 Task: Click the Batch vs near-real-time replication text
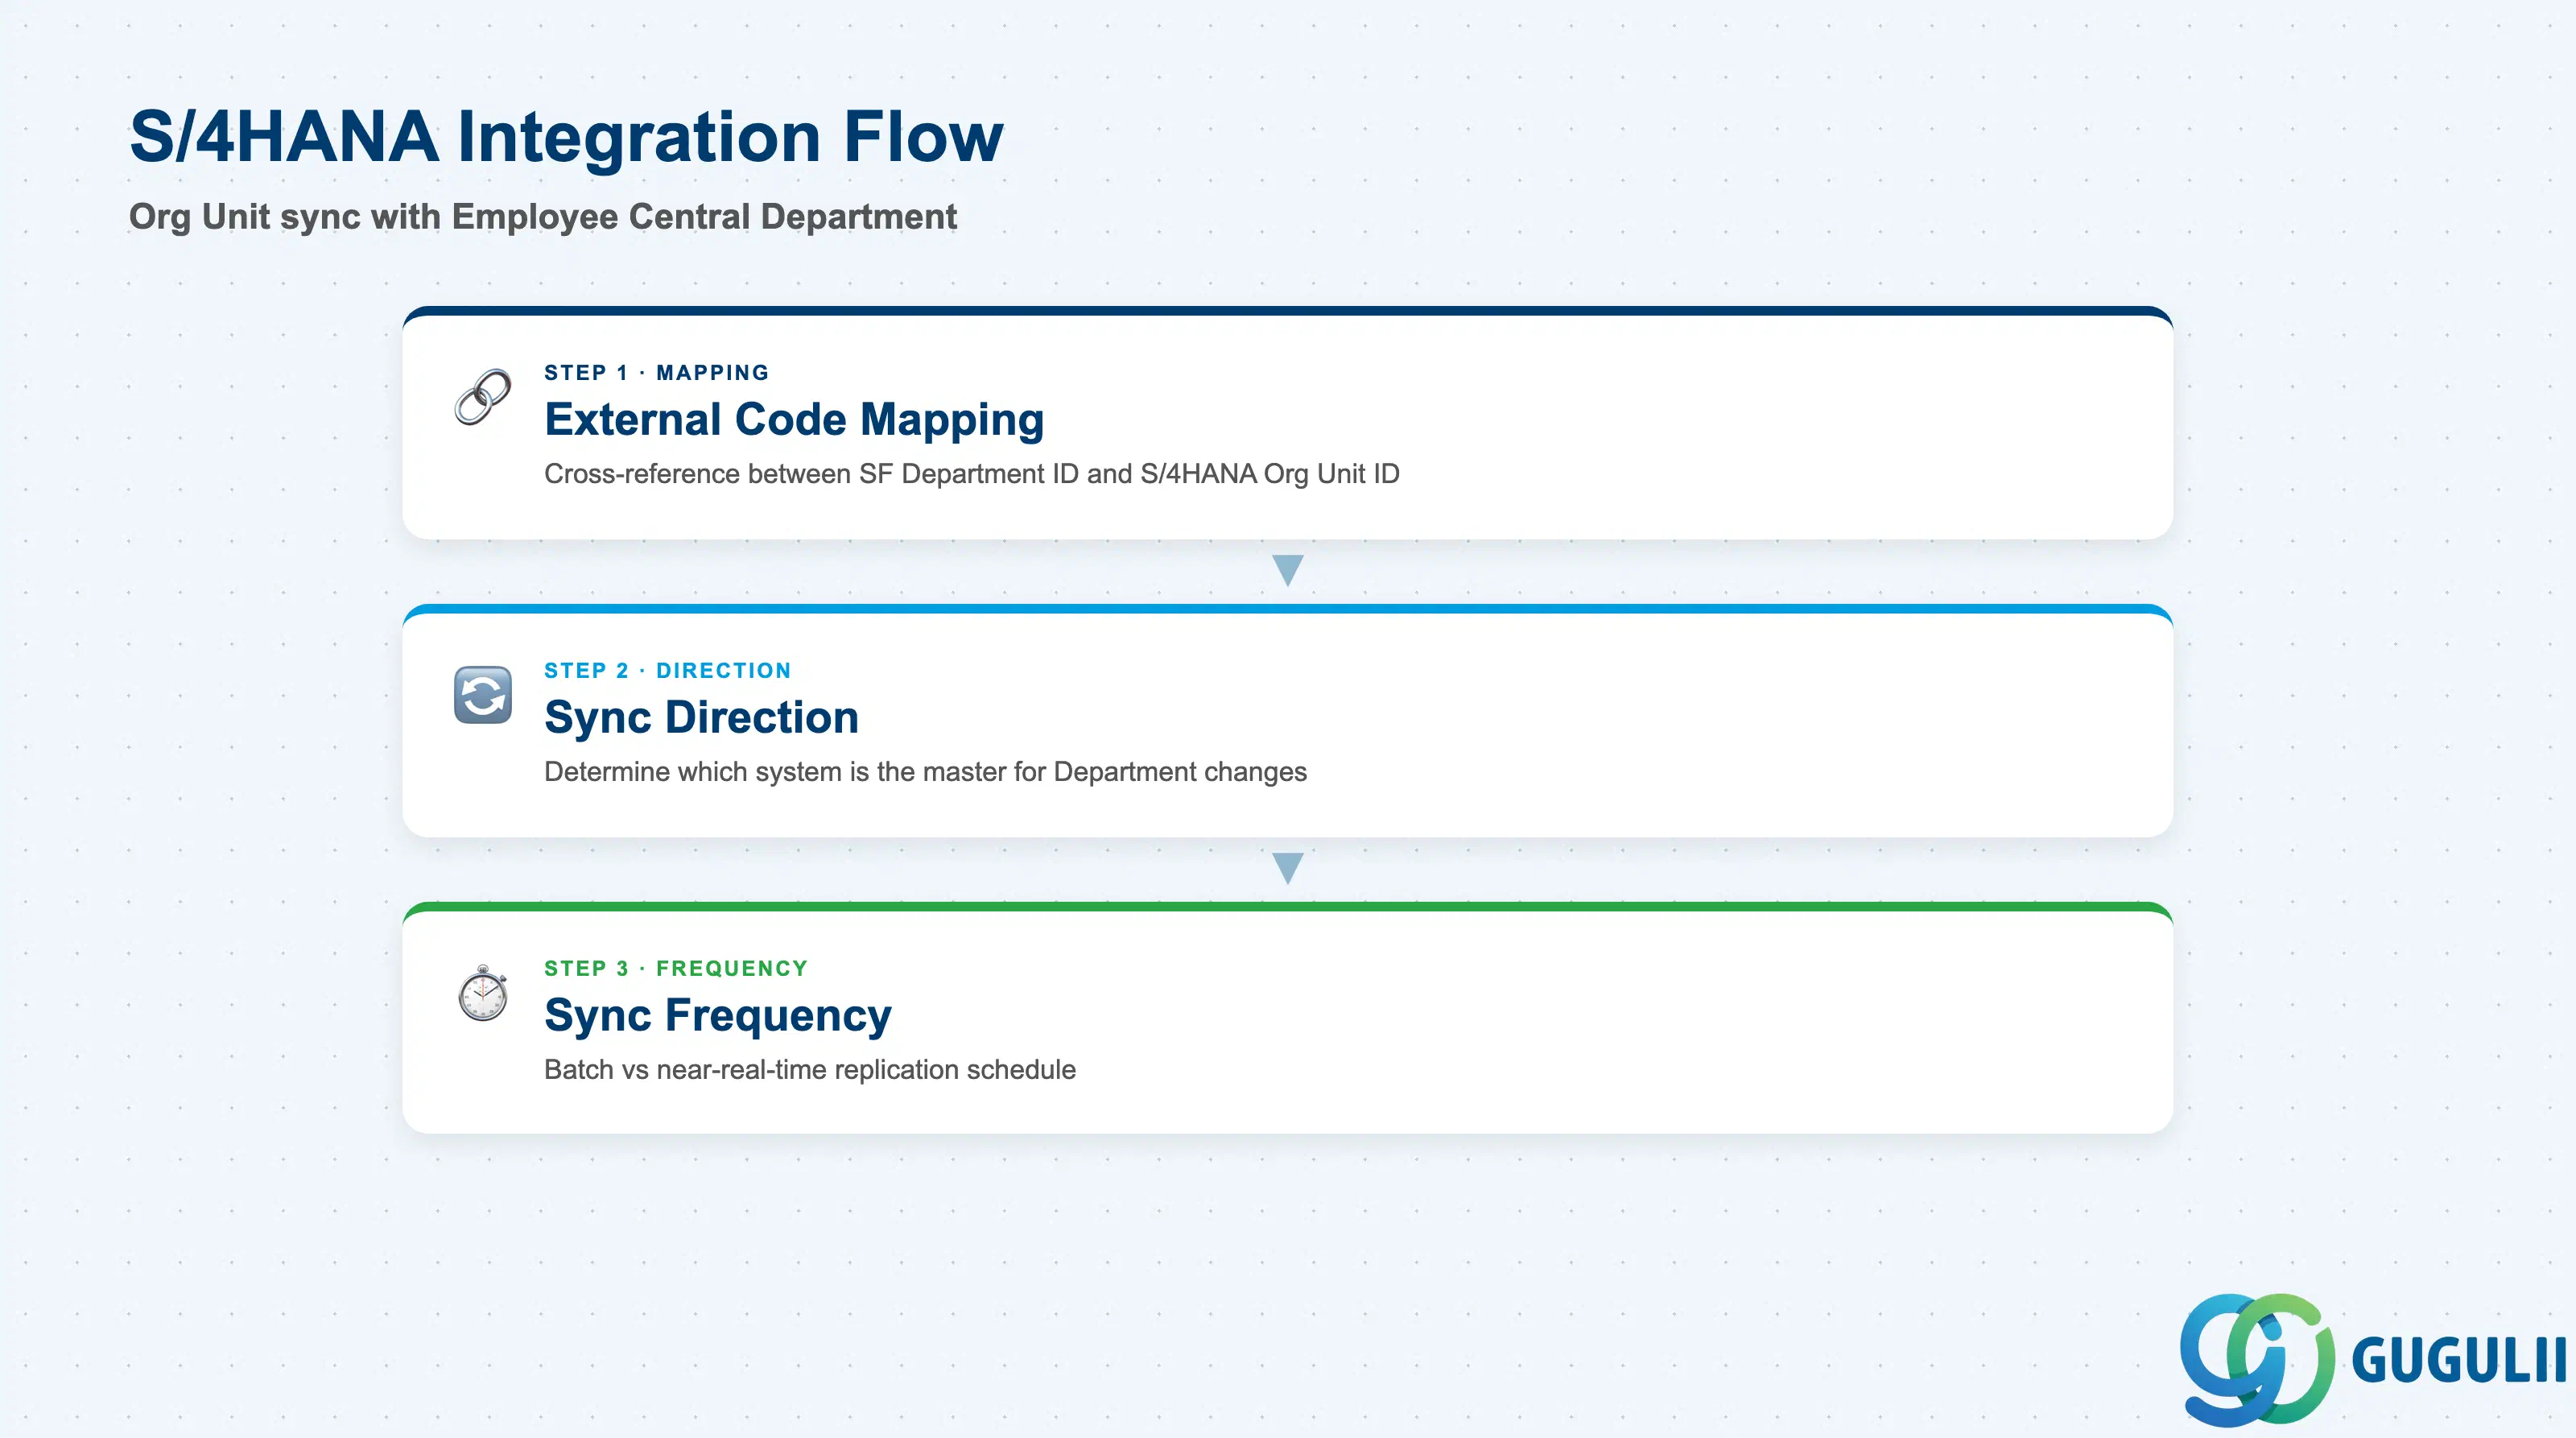(810, 1070)
